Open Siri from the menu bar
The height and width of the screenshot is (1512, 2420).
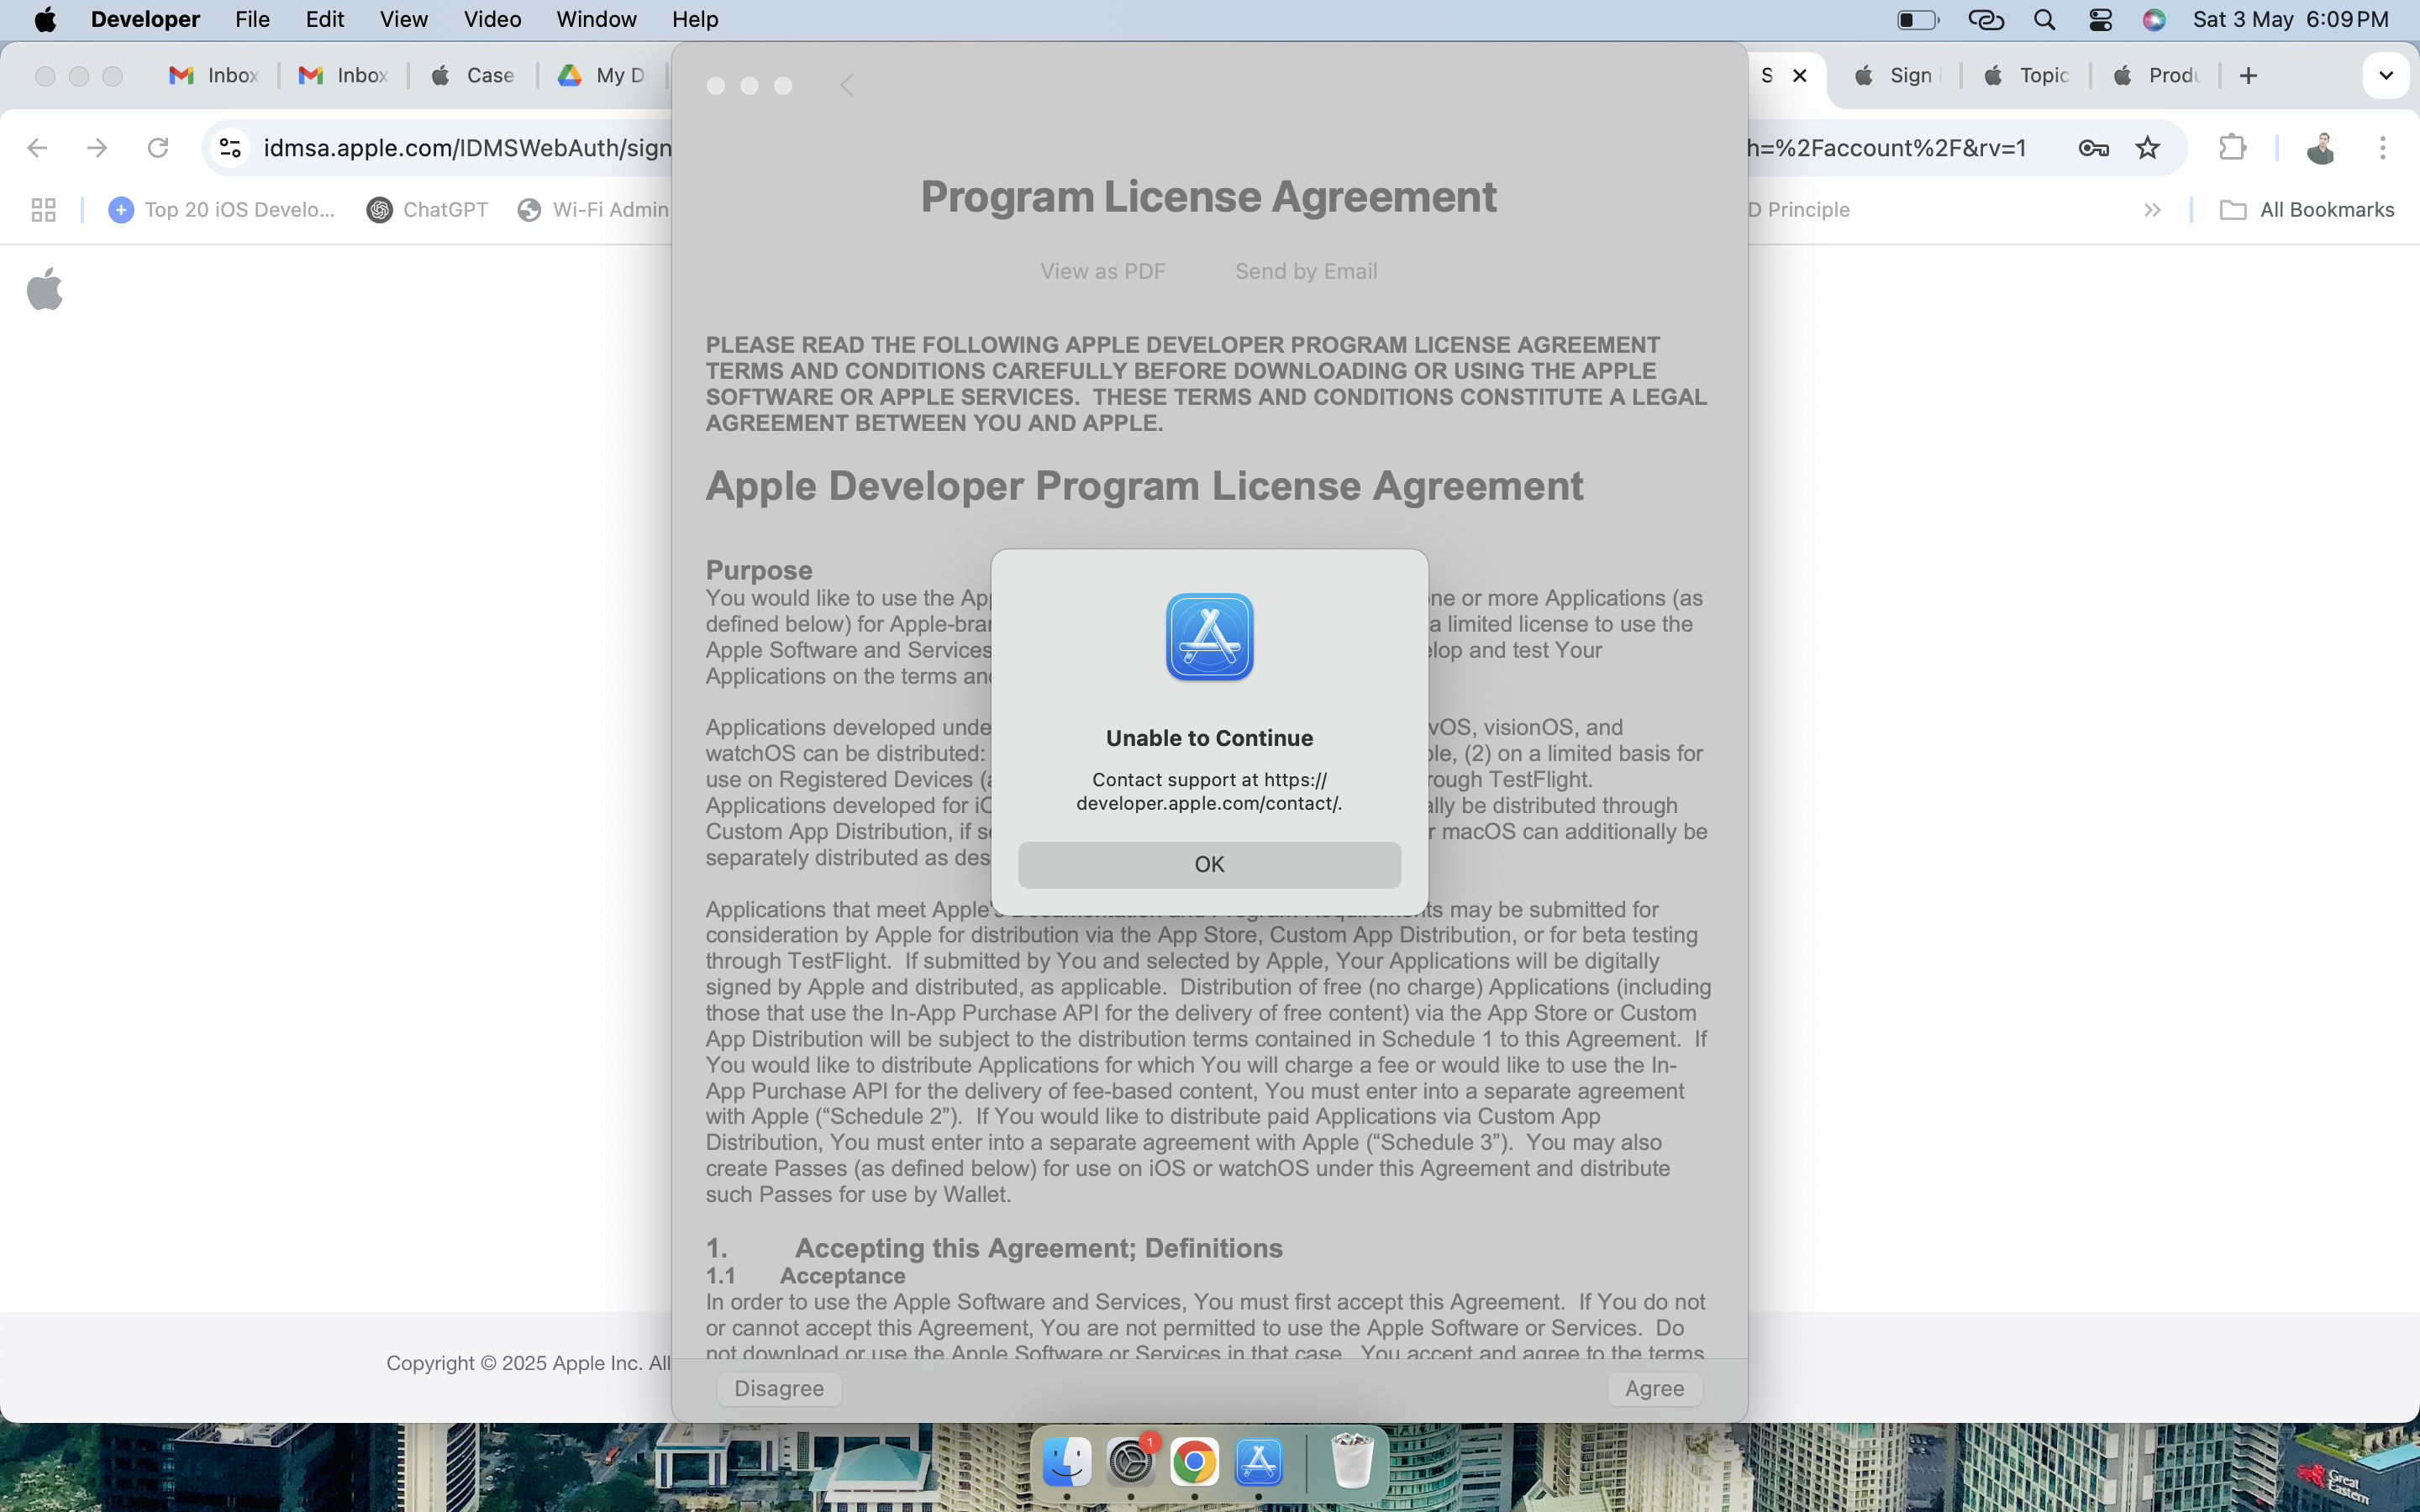2154,19
